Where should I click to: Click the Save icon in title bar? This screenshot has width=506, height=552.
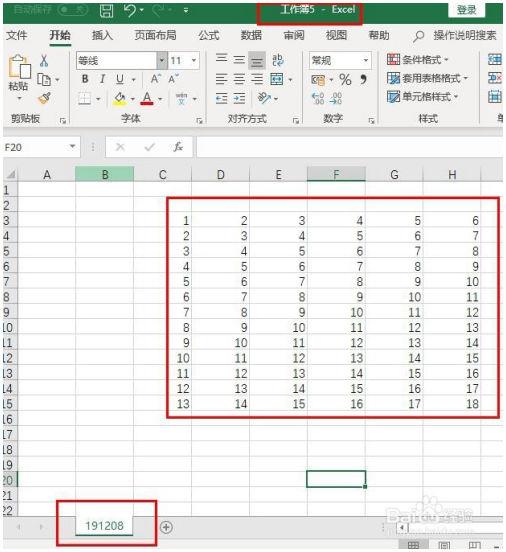click(106, 11)
